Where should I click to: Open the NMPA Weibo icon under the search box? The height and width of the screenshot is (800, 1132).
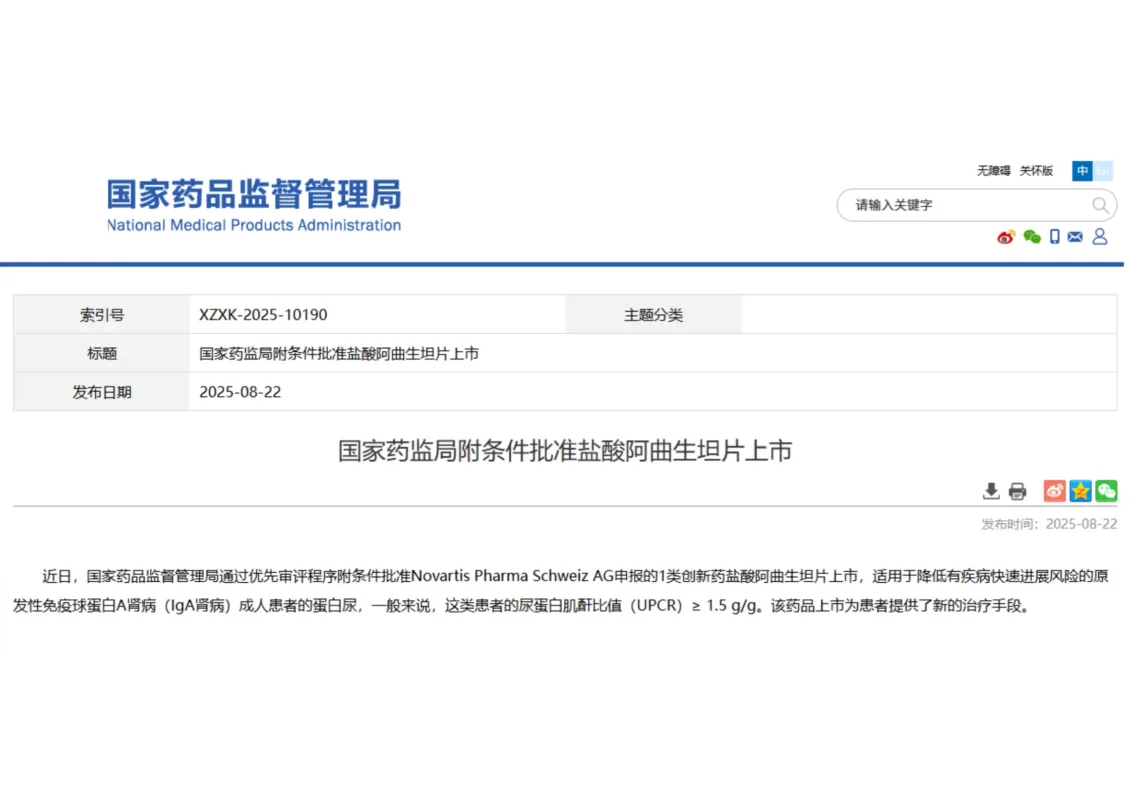coord(1006,237)
